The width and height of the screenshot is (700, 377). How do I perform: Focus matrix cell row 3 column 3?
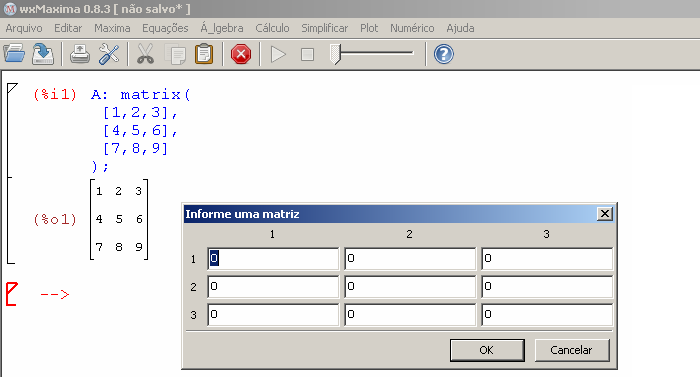(x=547, y=314)
